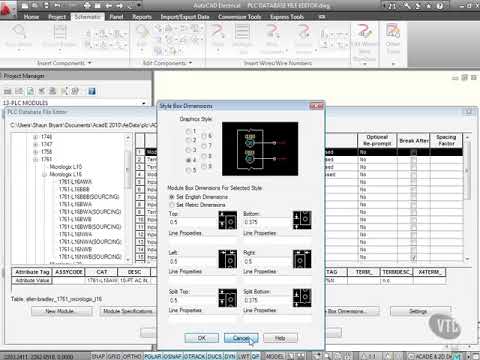
Task: Open quick access toolbar customize dropdown
Action: tap(138, 5)
